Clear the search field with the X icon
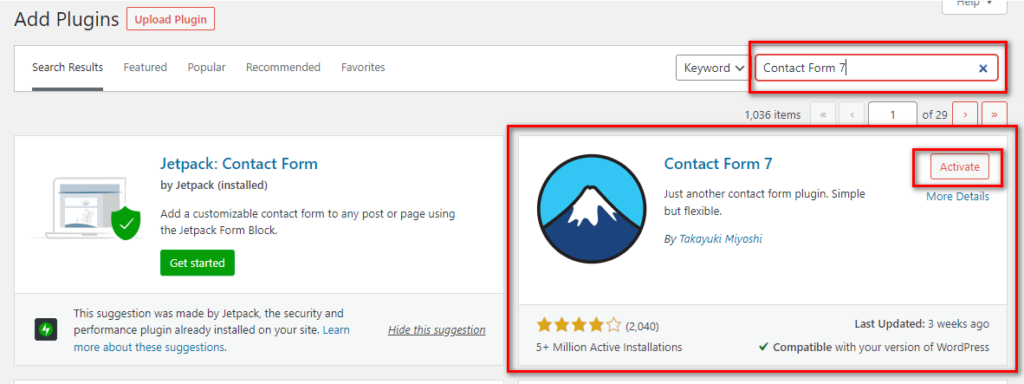 coord(983,68)
